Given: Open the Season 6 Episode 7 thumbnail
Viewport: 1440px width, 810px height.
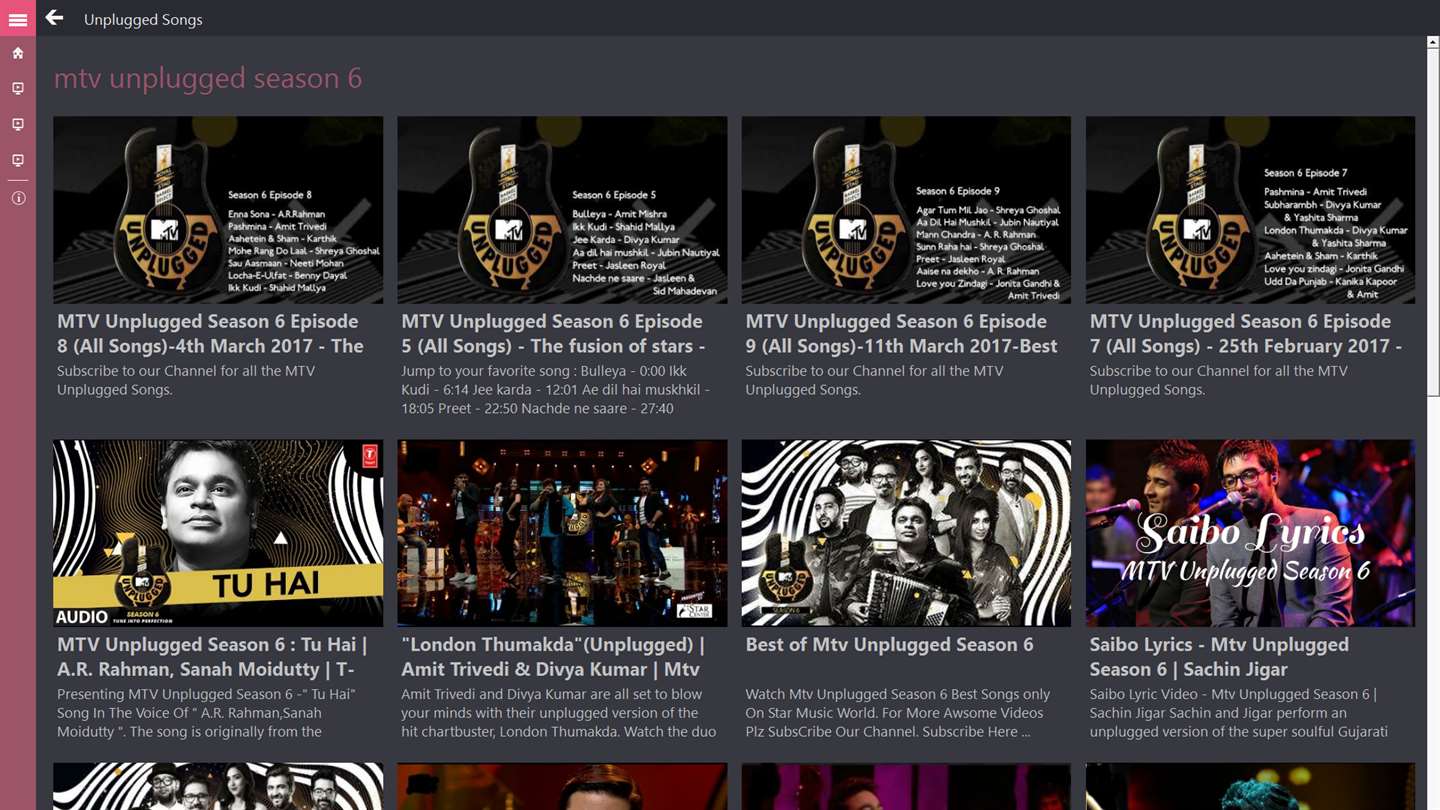Looking at the screenshot, I should tap(1250, 210).
